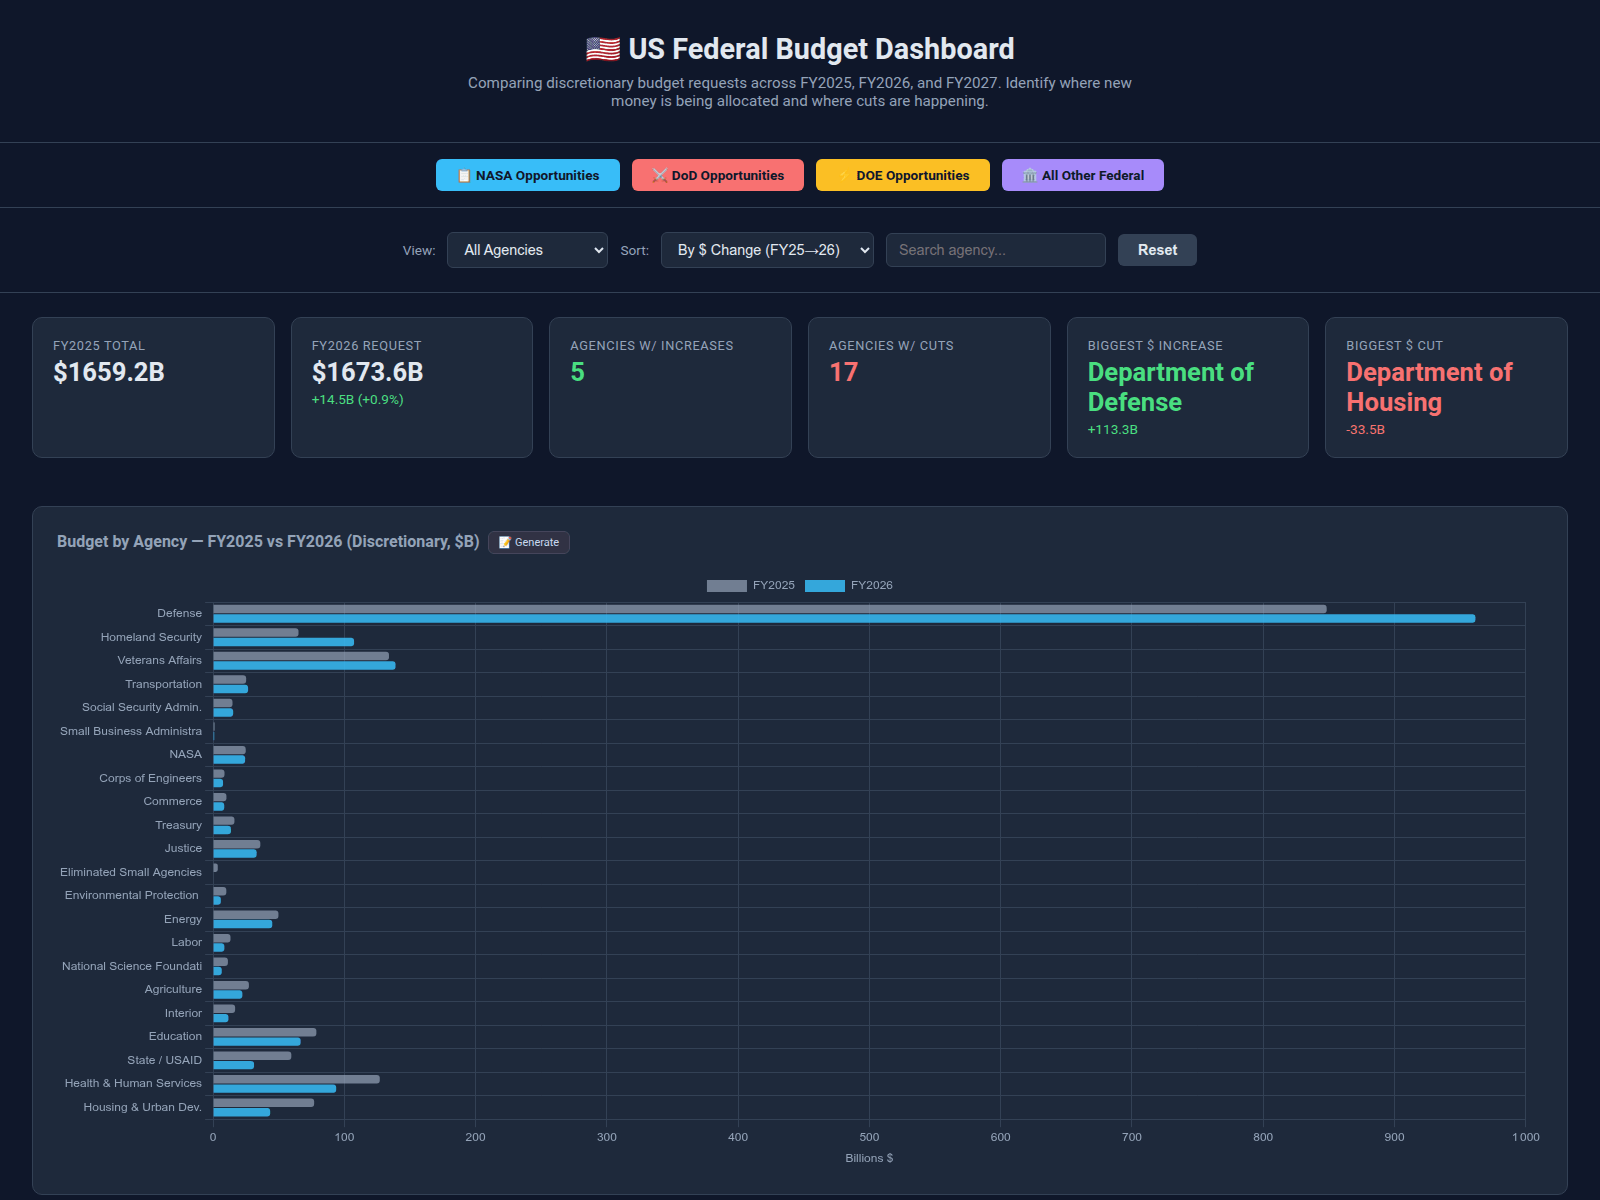This screenshot has width=1600, height=1200.
Task: Click the Interior axis label
Action: point(183,1013)
